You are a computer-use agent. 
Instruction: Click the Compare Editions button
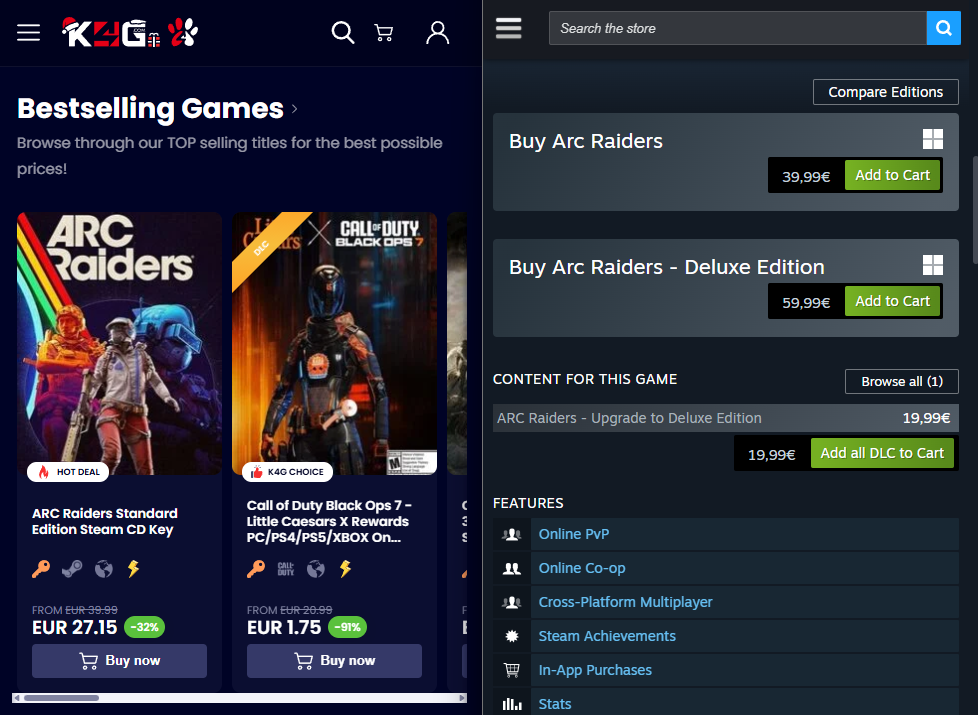(885, 92)
